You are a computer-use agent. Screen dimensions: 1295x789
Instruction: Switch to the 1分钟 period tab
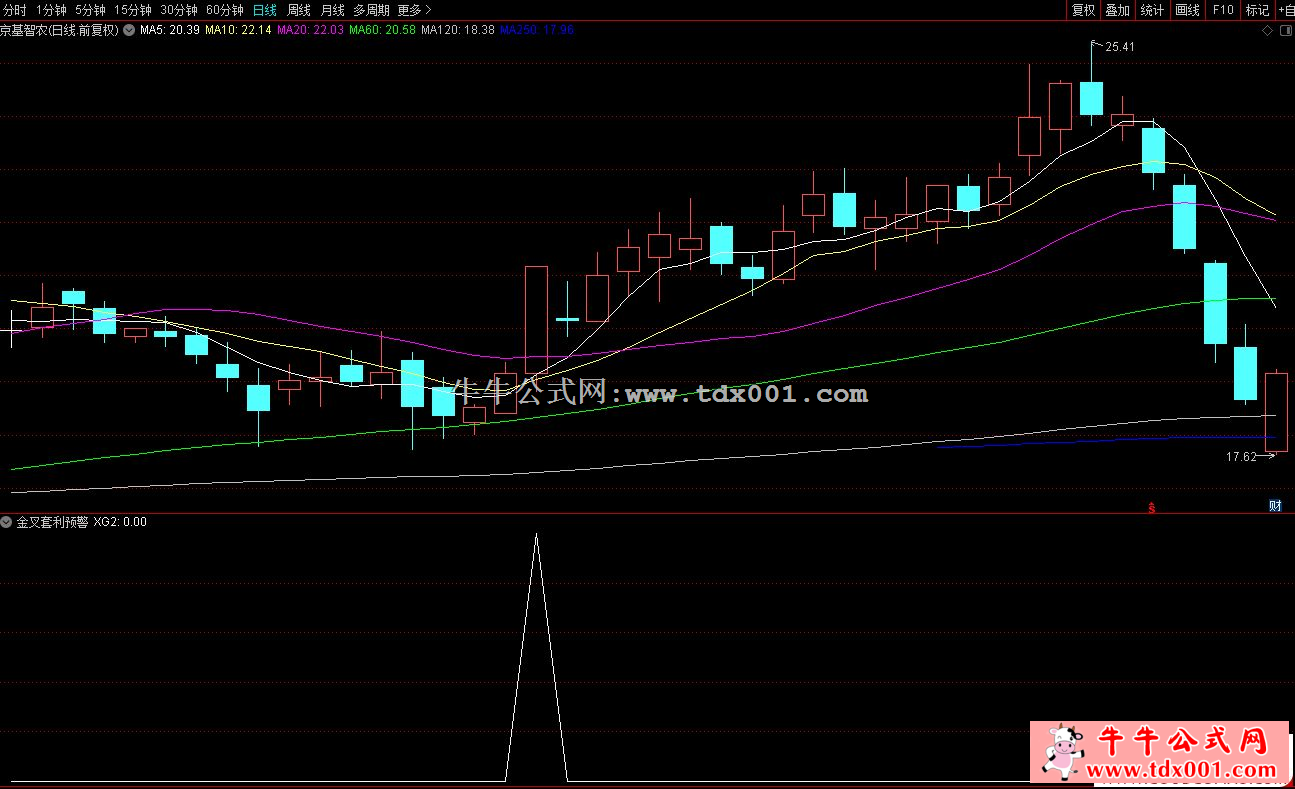click(51, 10)
